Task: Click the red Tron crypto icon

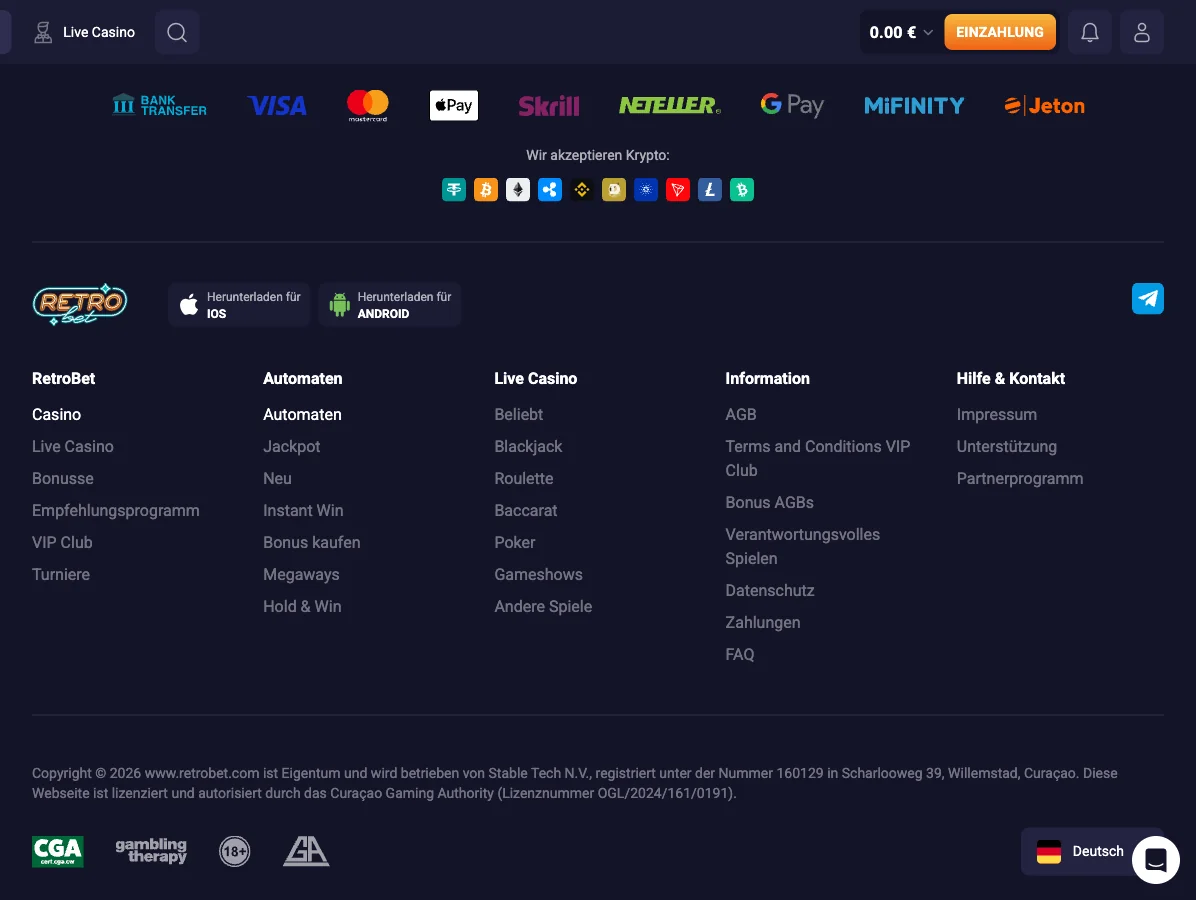Action: (678, 189)
